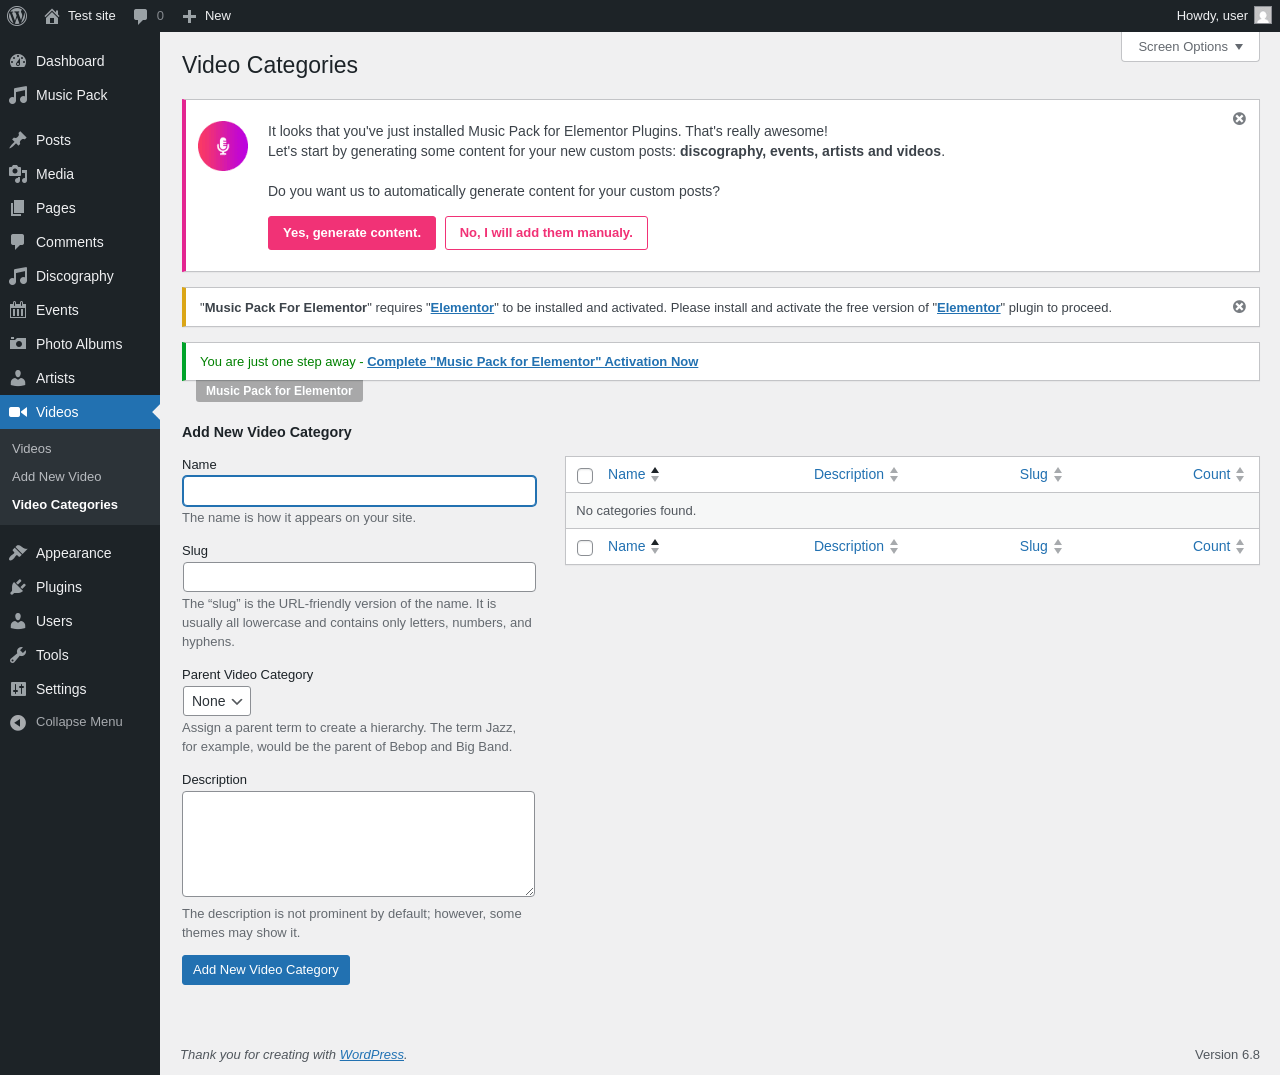Image resolution: width=1280 pixels, height=1075 pixels.
Task: Check select-all box in table header
Action: point(585,476)
